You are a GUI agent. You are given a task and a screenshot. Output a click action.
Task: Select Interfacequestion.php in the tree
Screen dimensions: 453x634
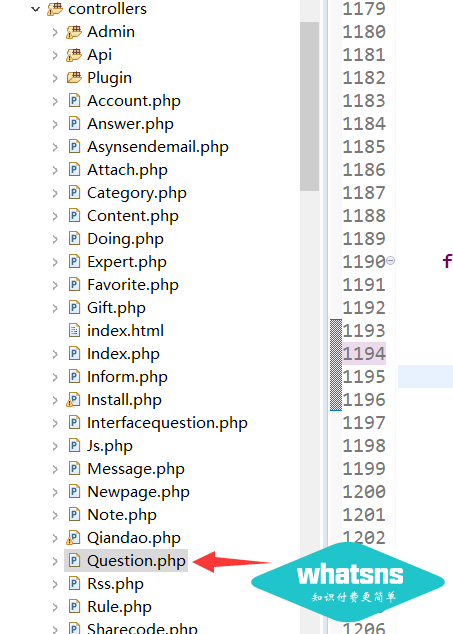pyautogui.click(x=167, y=423)
